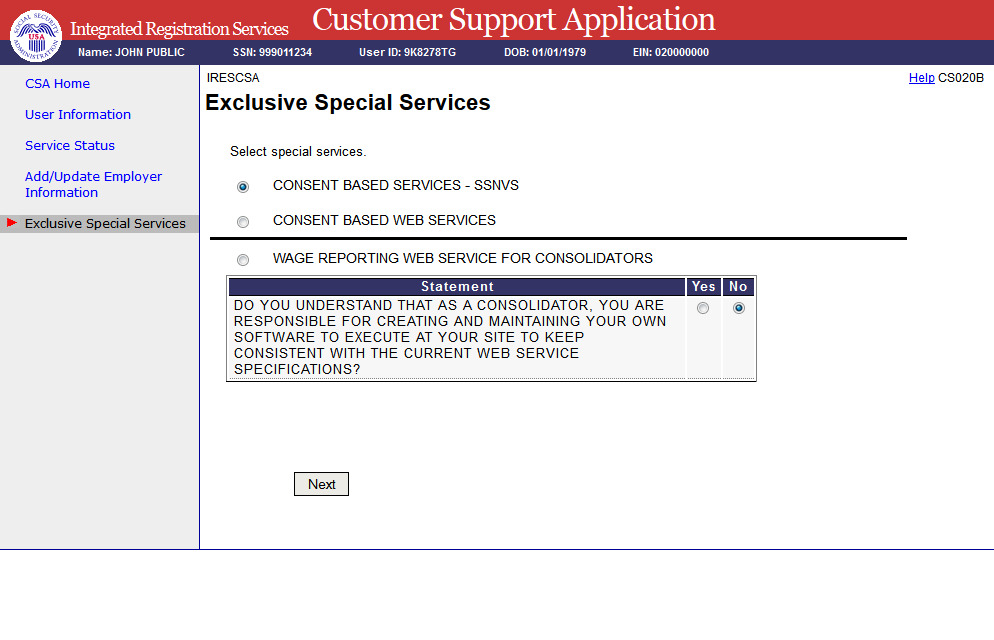Select Consent Based Web Services radio button
The height and width of the screenshot is (640, 994).
point(243,222)
